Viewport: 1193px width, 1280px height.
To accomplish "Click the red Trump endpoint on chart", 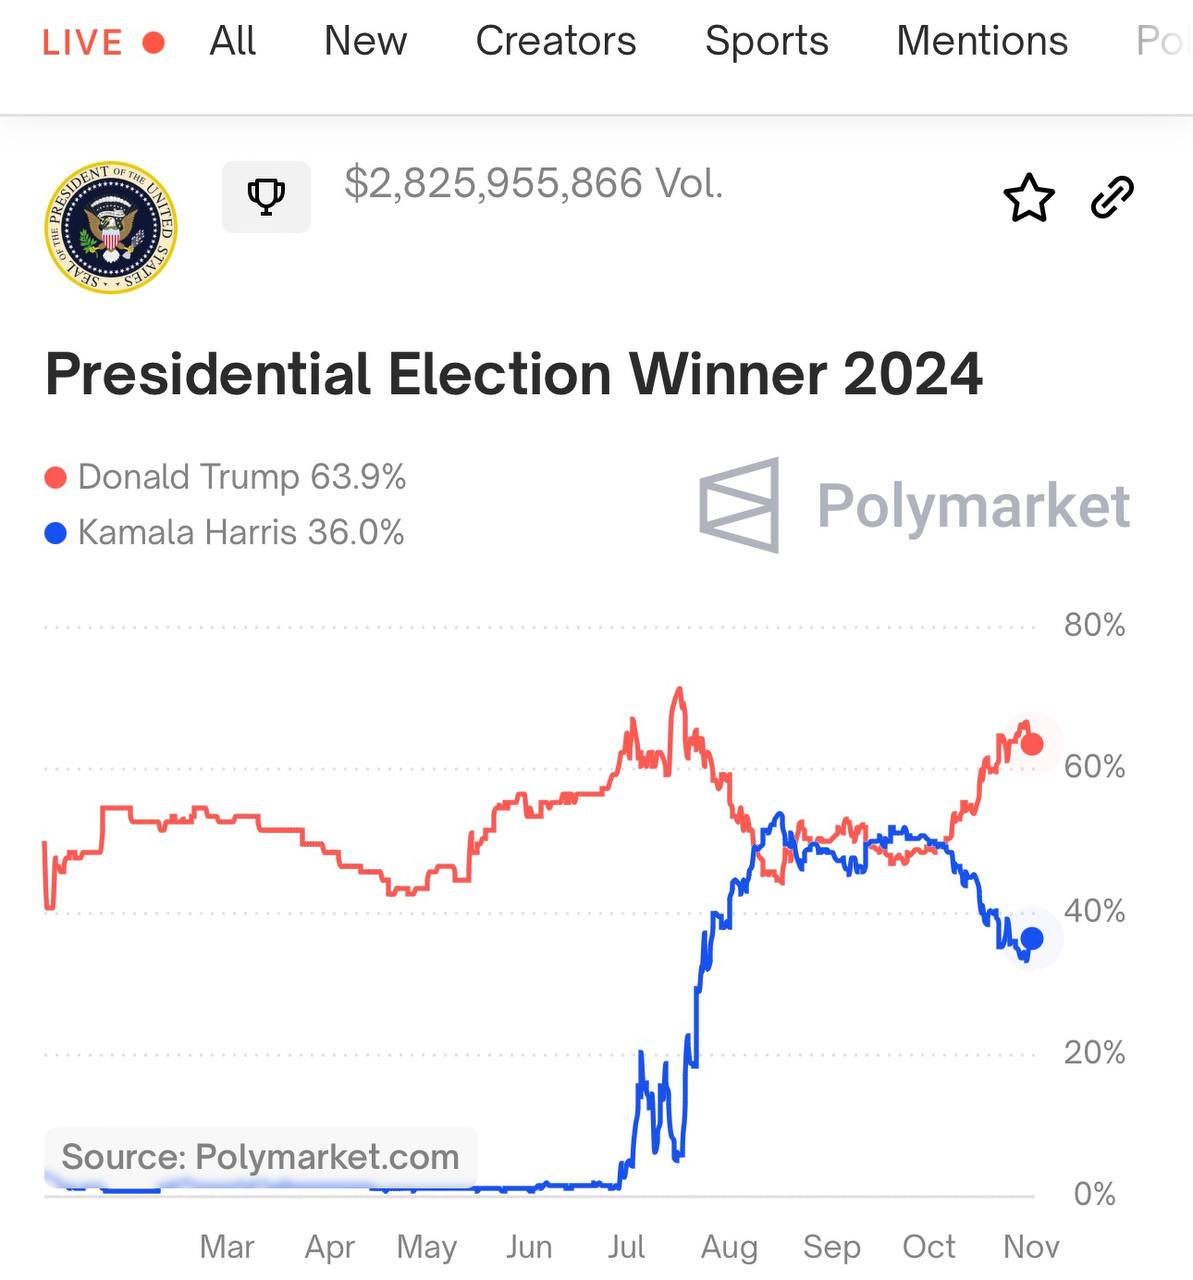I will [x=1032, y=744].
